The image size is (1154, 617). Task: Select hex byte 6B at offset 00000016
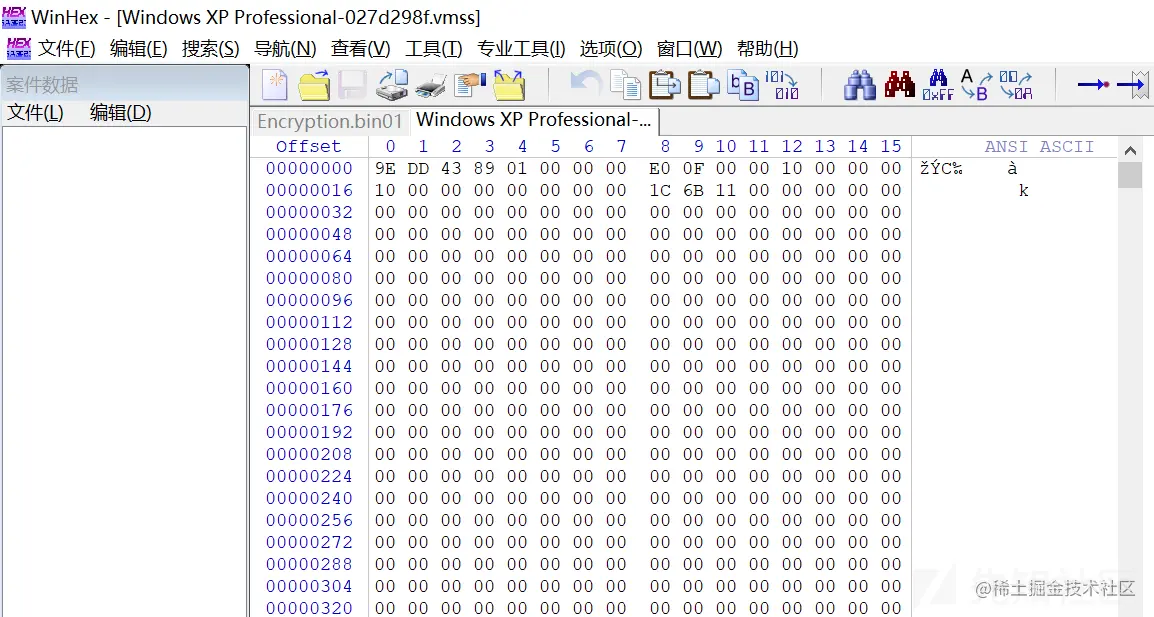pyautogui.click(x=693, y=191)
